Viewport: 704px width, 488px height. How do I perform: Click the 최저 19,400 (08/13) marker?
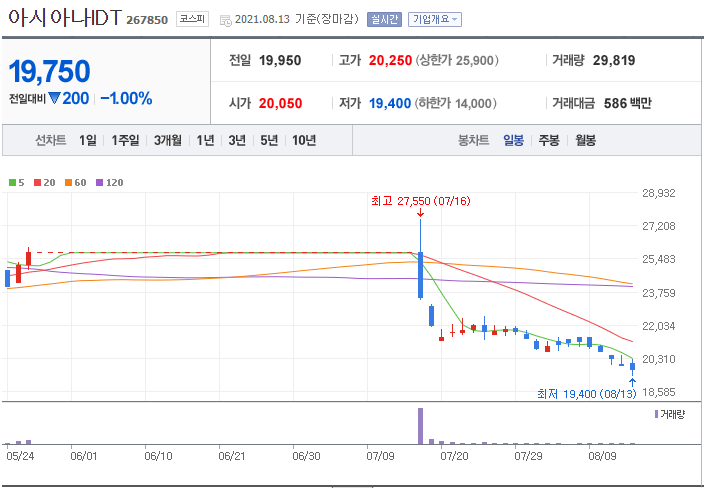[587, 394]
